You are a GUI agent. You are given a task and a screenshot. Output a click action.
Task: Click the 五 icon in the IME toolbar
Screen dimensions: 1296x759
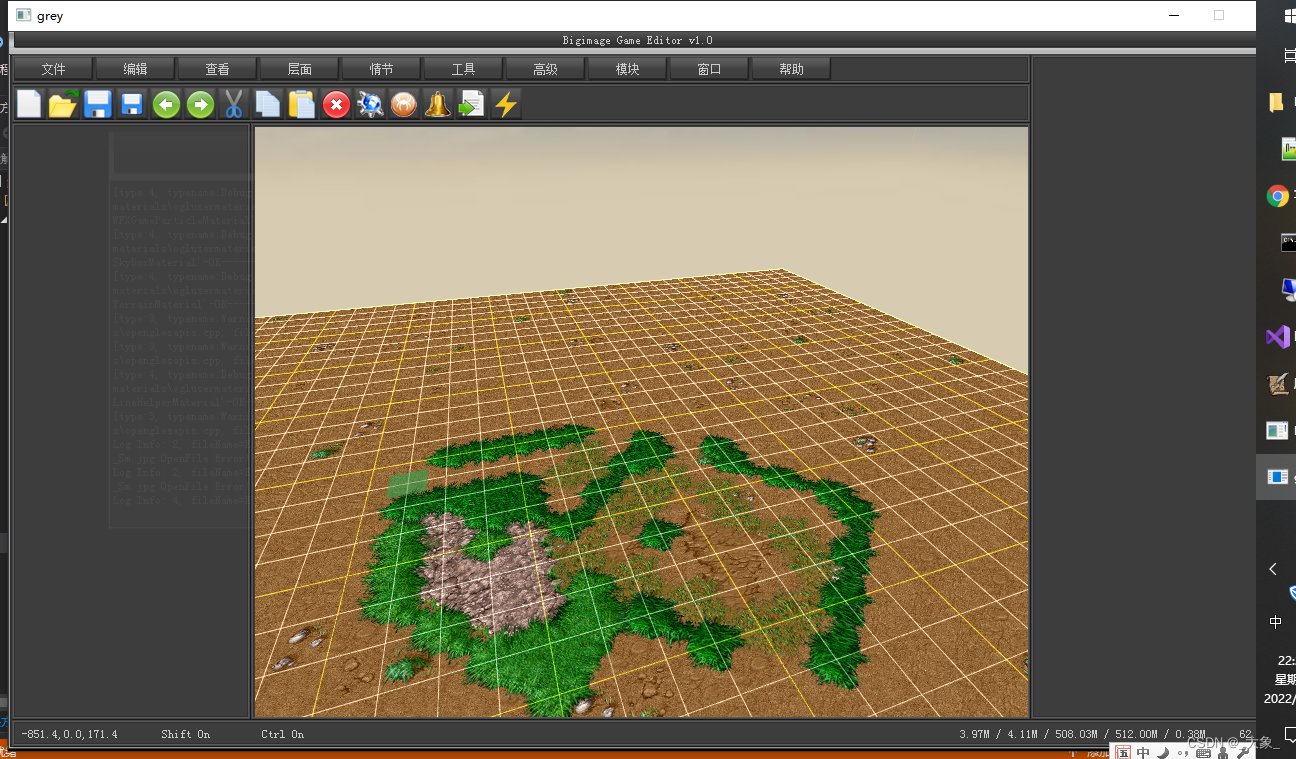pyautogui.click(x=1123, y=751)
